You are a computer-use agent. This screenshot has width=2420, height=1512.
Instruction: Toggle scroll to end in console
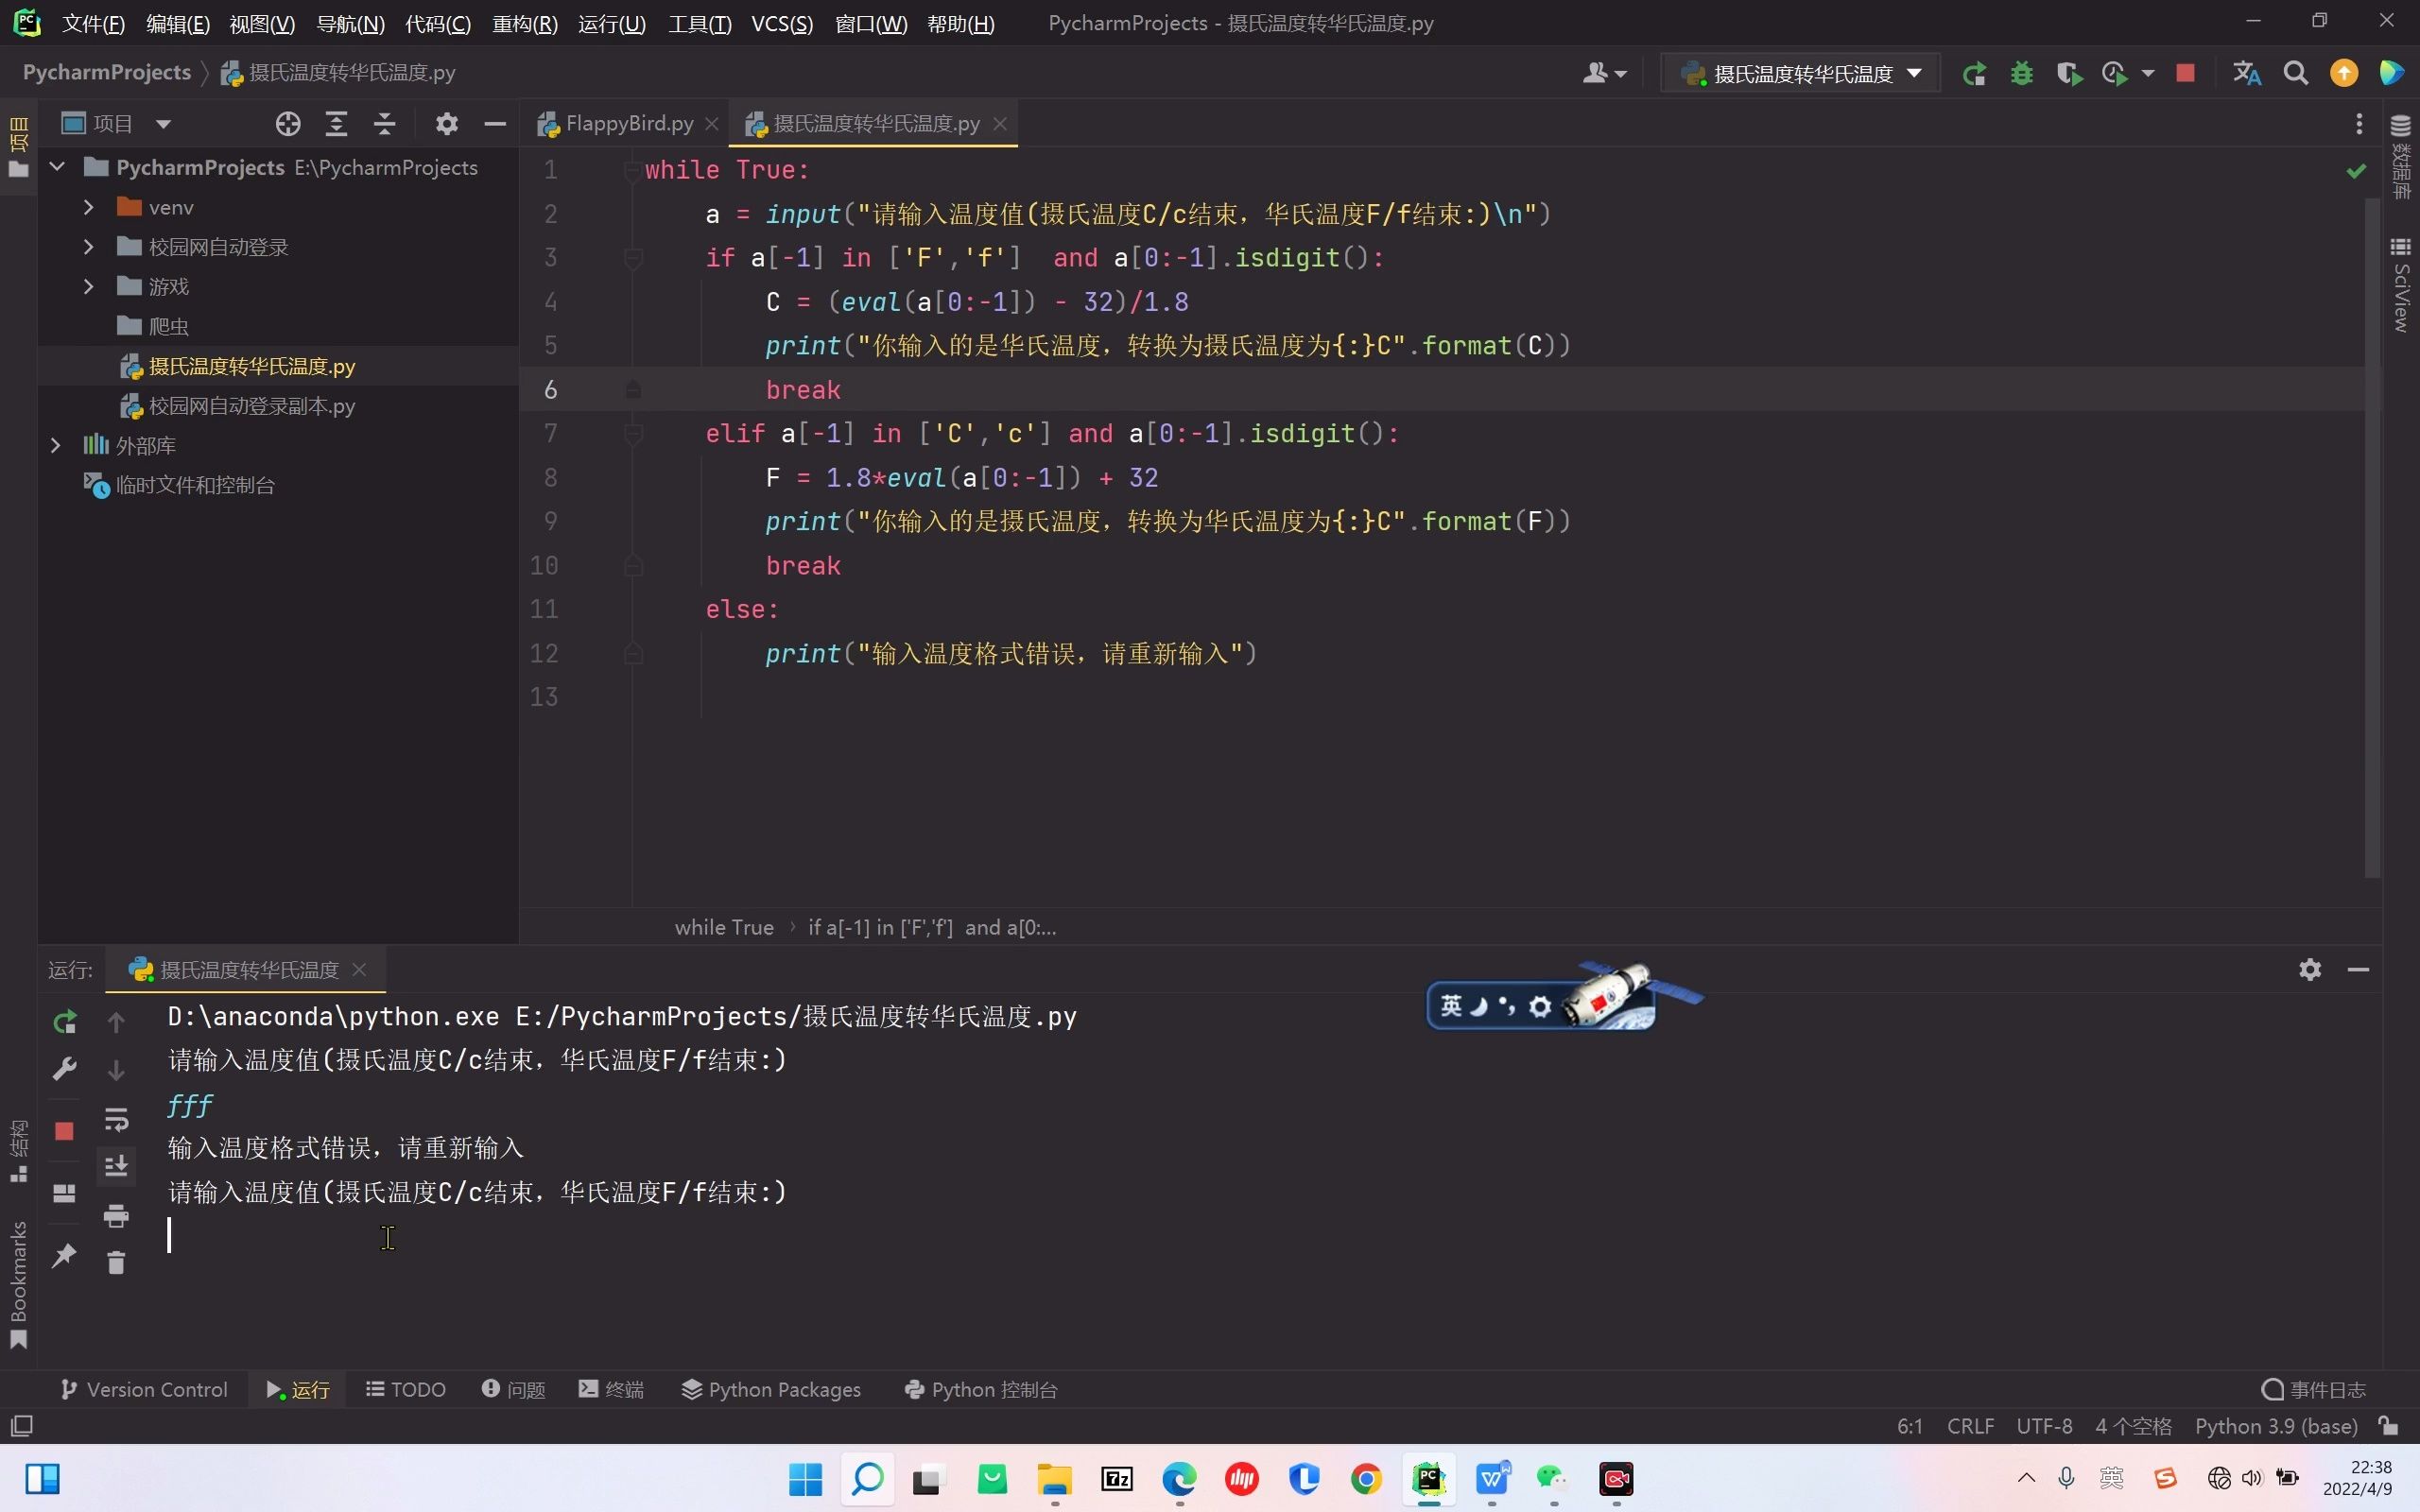[116, 1166]
